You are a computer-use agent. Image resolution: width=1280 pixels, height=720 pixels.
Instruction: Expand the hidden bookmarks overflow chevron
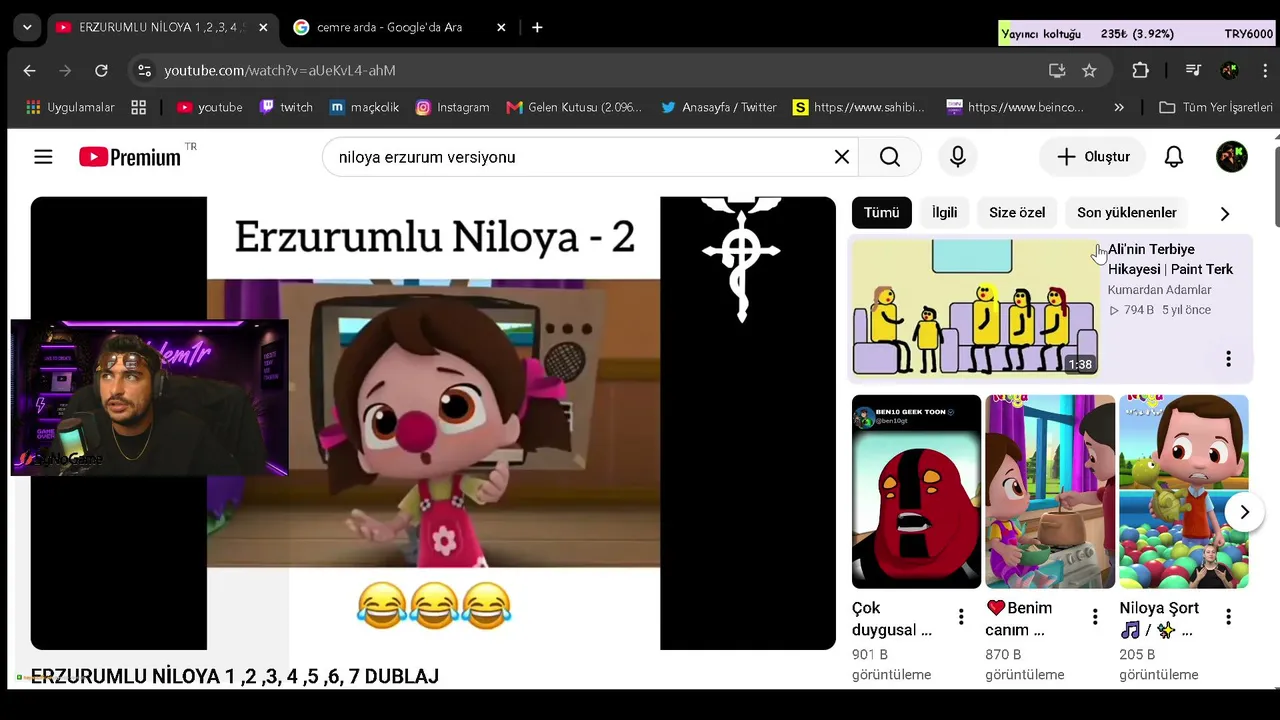point(1119,107)
